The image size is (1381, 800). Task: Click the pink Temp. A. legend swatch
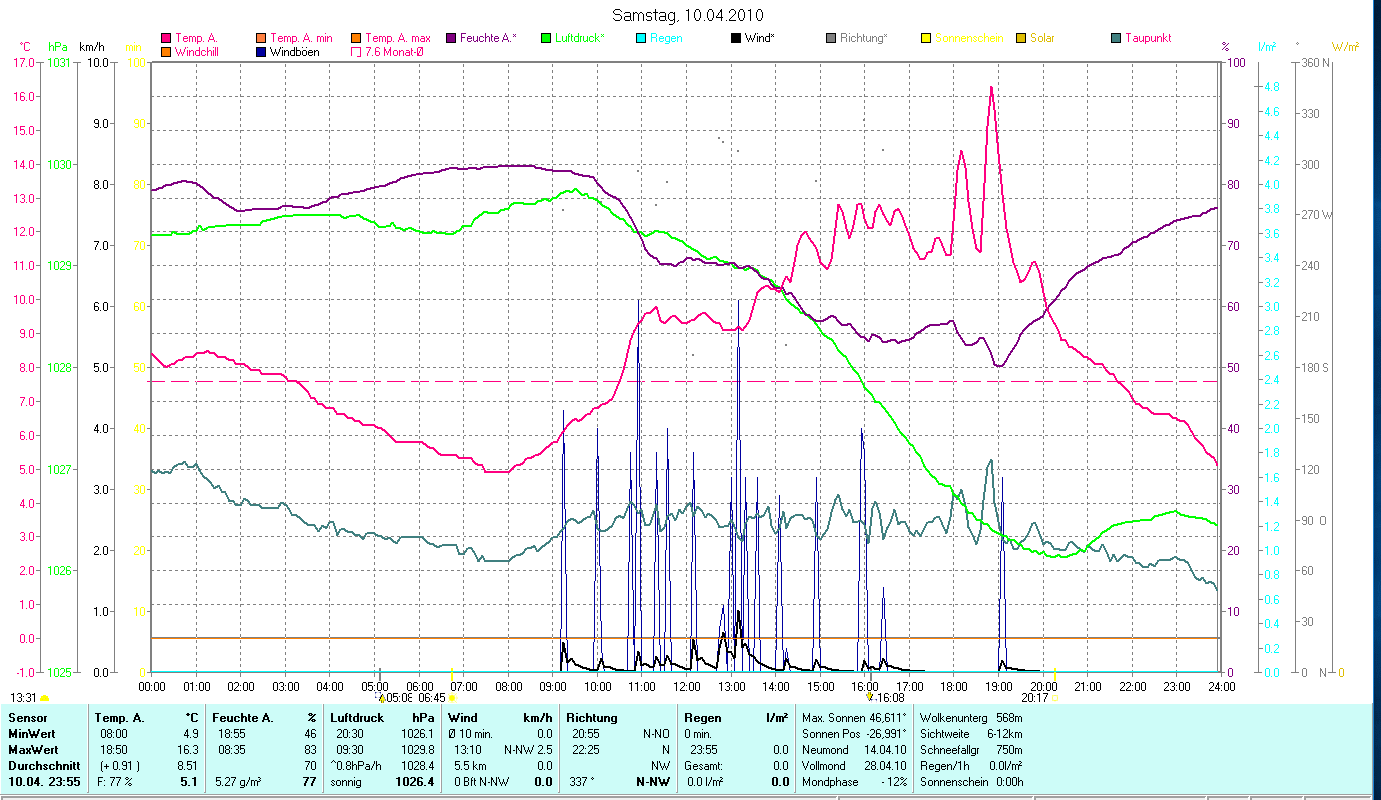click(165, 38)
